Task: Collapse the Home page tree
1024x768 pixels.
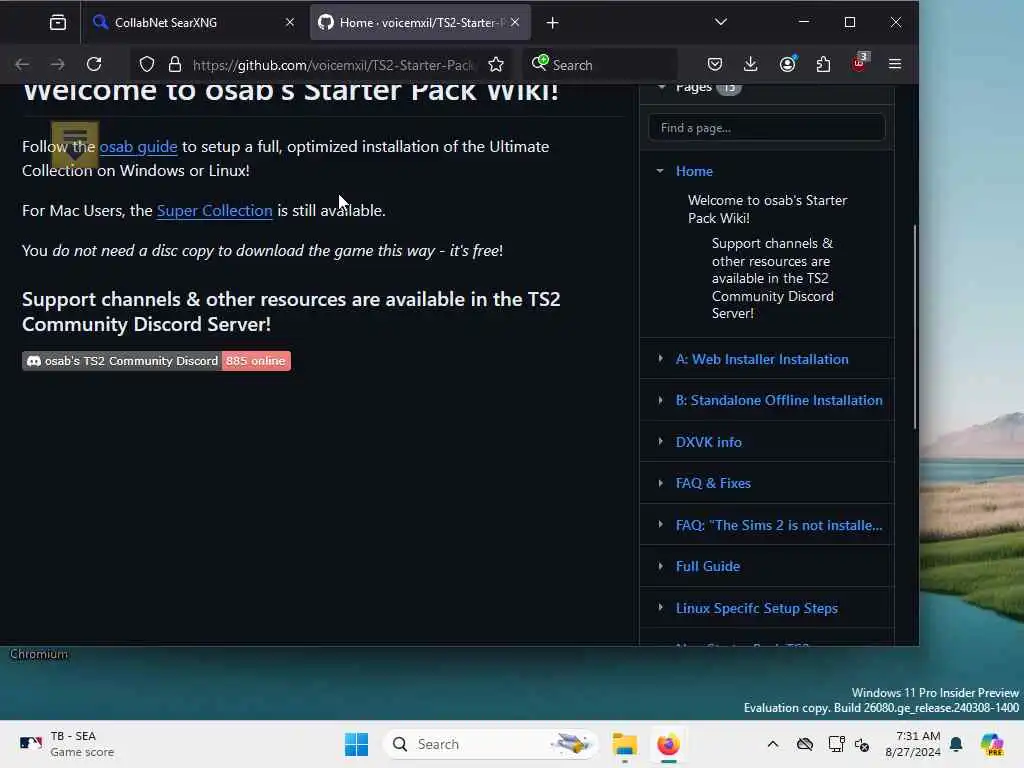Action: point(660,171)
